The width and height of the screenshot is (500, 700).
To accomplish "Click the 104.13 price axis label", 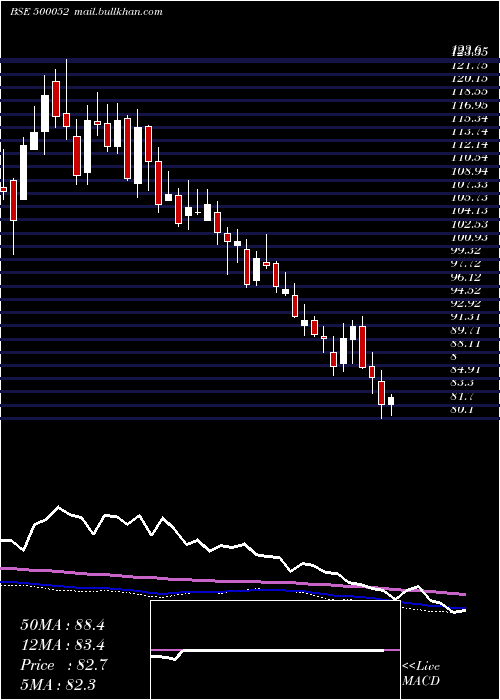I will click(468, 211).
